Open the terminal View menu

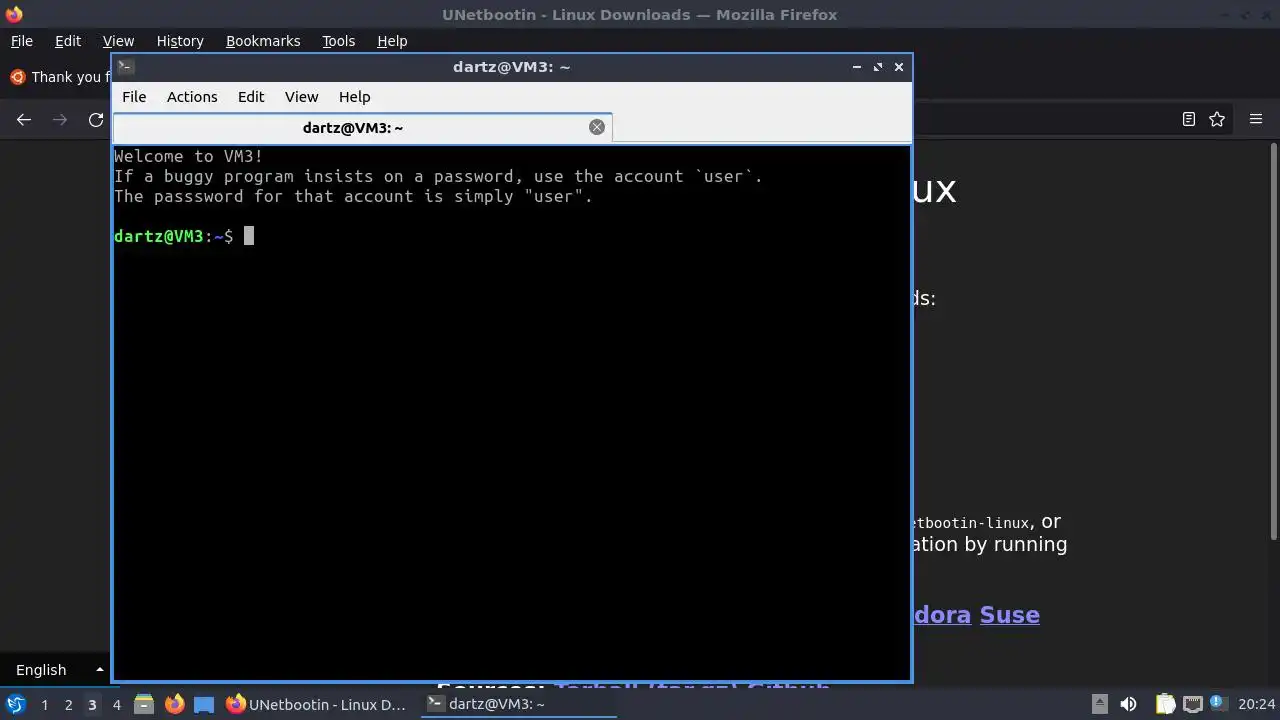301,97
